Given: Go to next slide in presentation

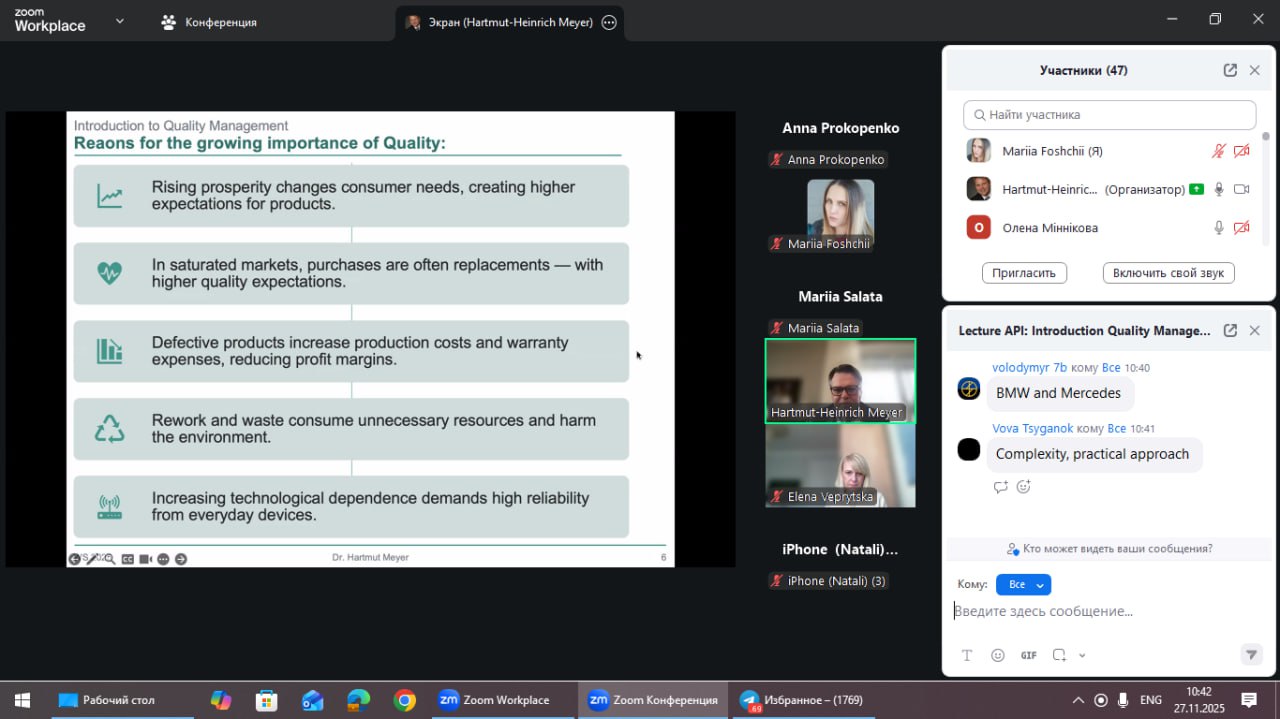Looking at the screenshot, I should [181, 559].
